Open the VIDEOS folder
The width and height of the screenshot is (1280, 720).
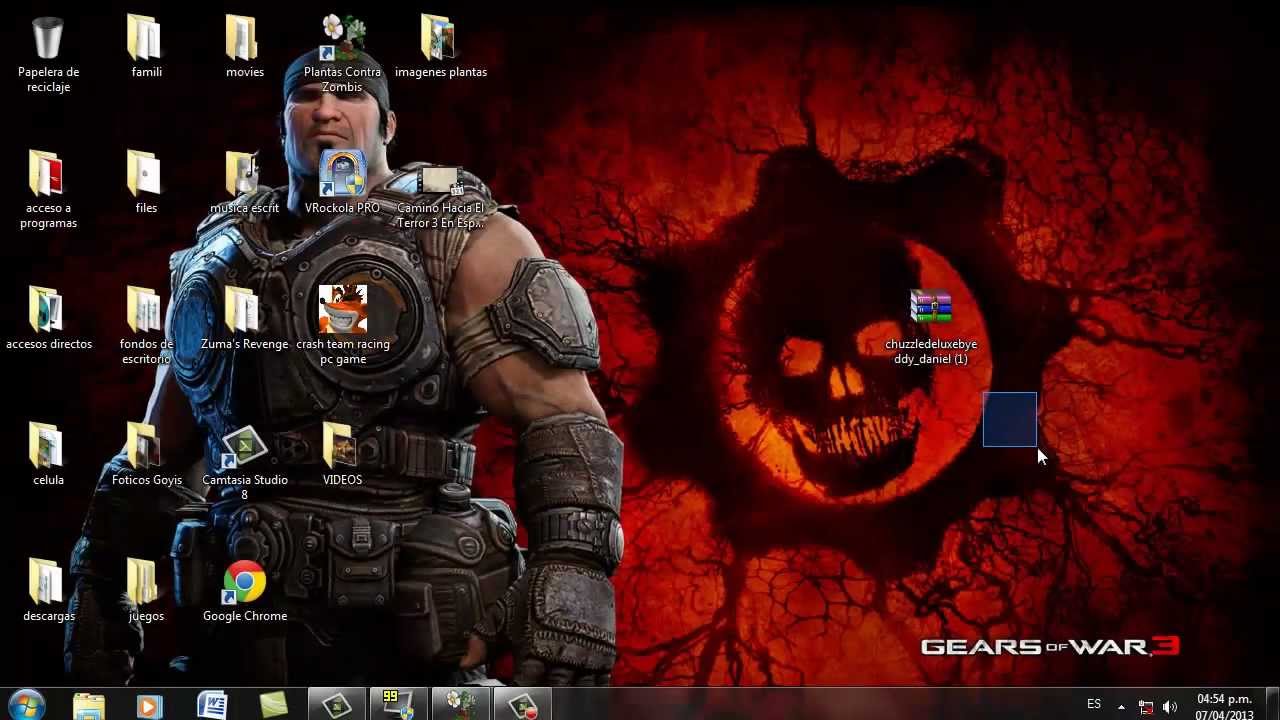click(x=342, y=455)
